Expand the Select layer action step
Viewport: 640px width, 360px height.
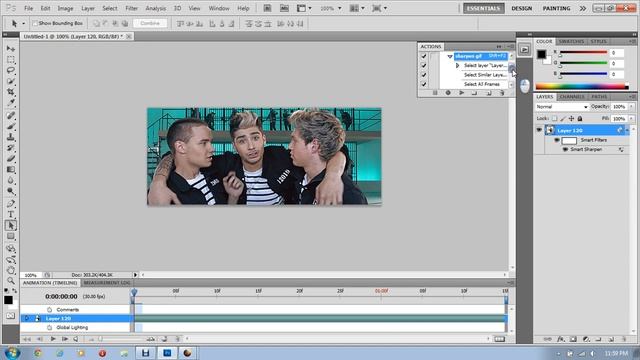click(457, 65)
